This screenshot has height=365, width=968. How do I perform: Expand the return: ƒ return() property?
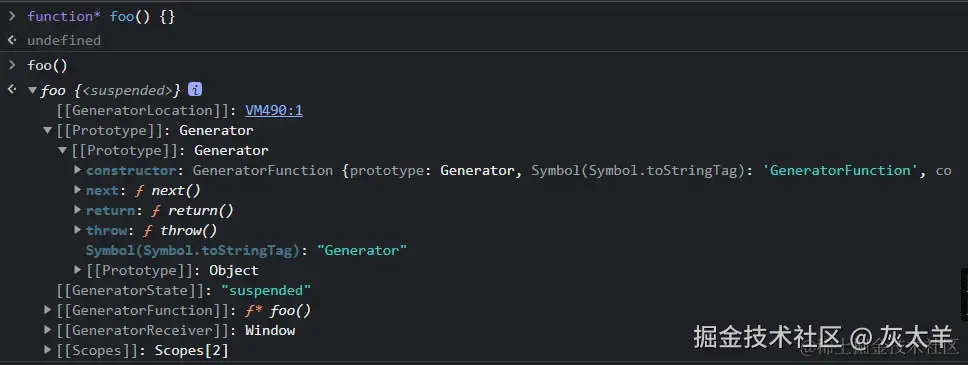77,210
